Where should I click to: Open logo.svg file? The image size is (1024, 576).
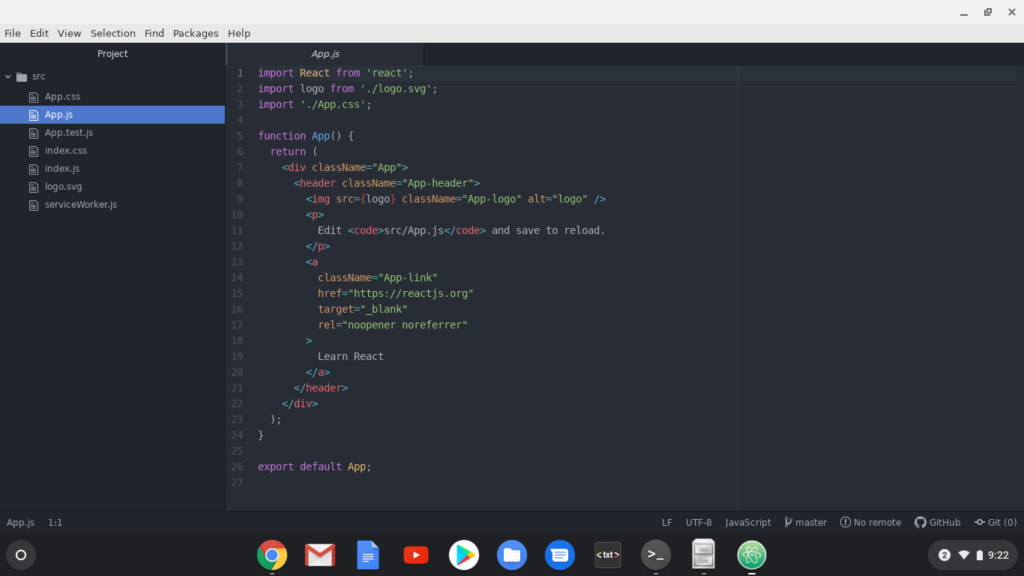coord(63,187)
